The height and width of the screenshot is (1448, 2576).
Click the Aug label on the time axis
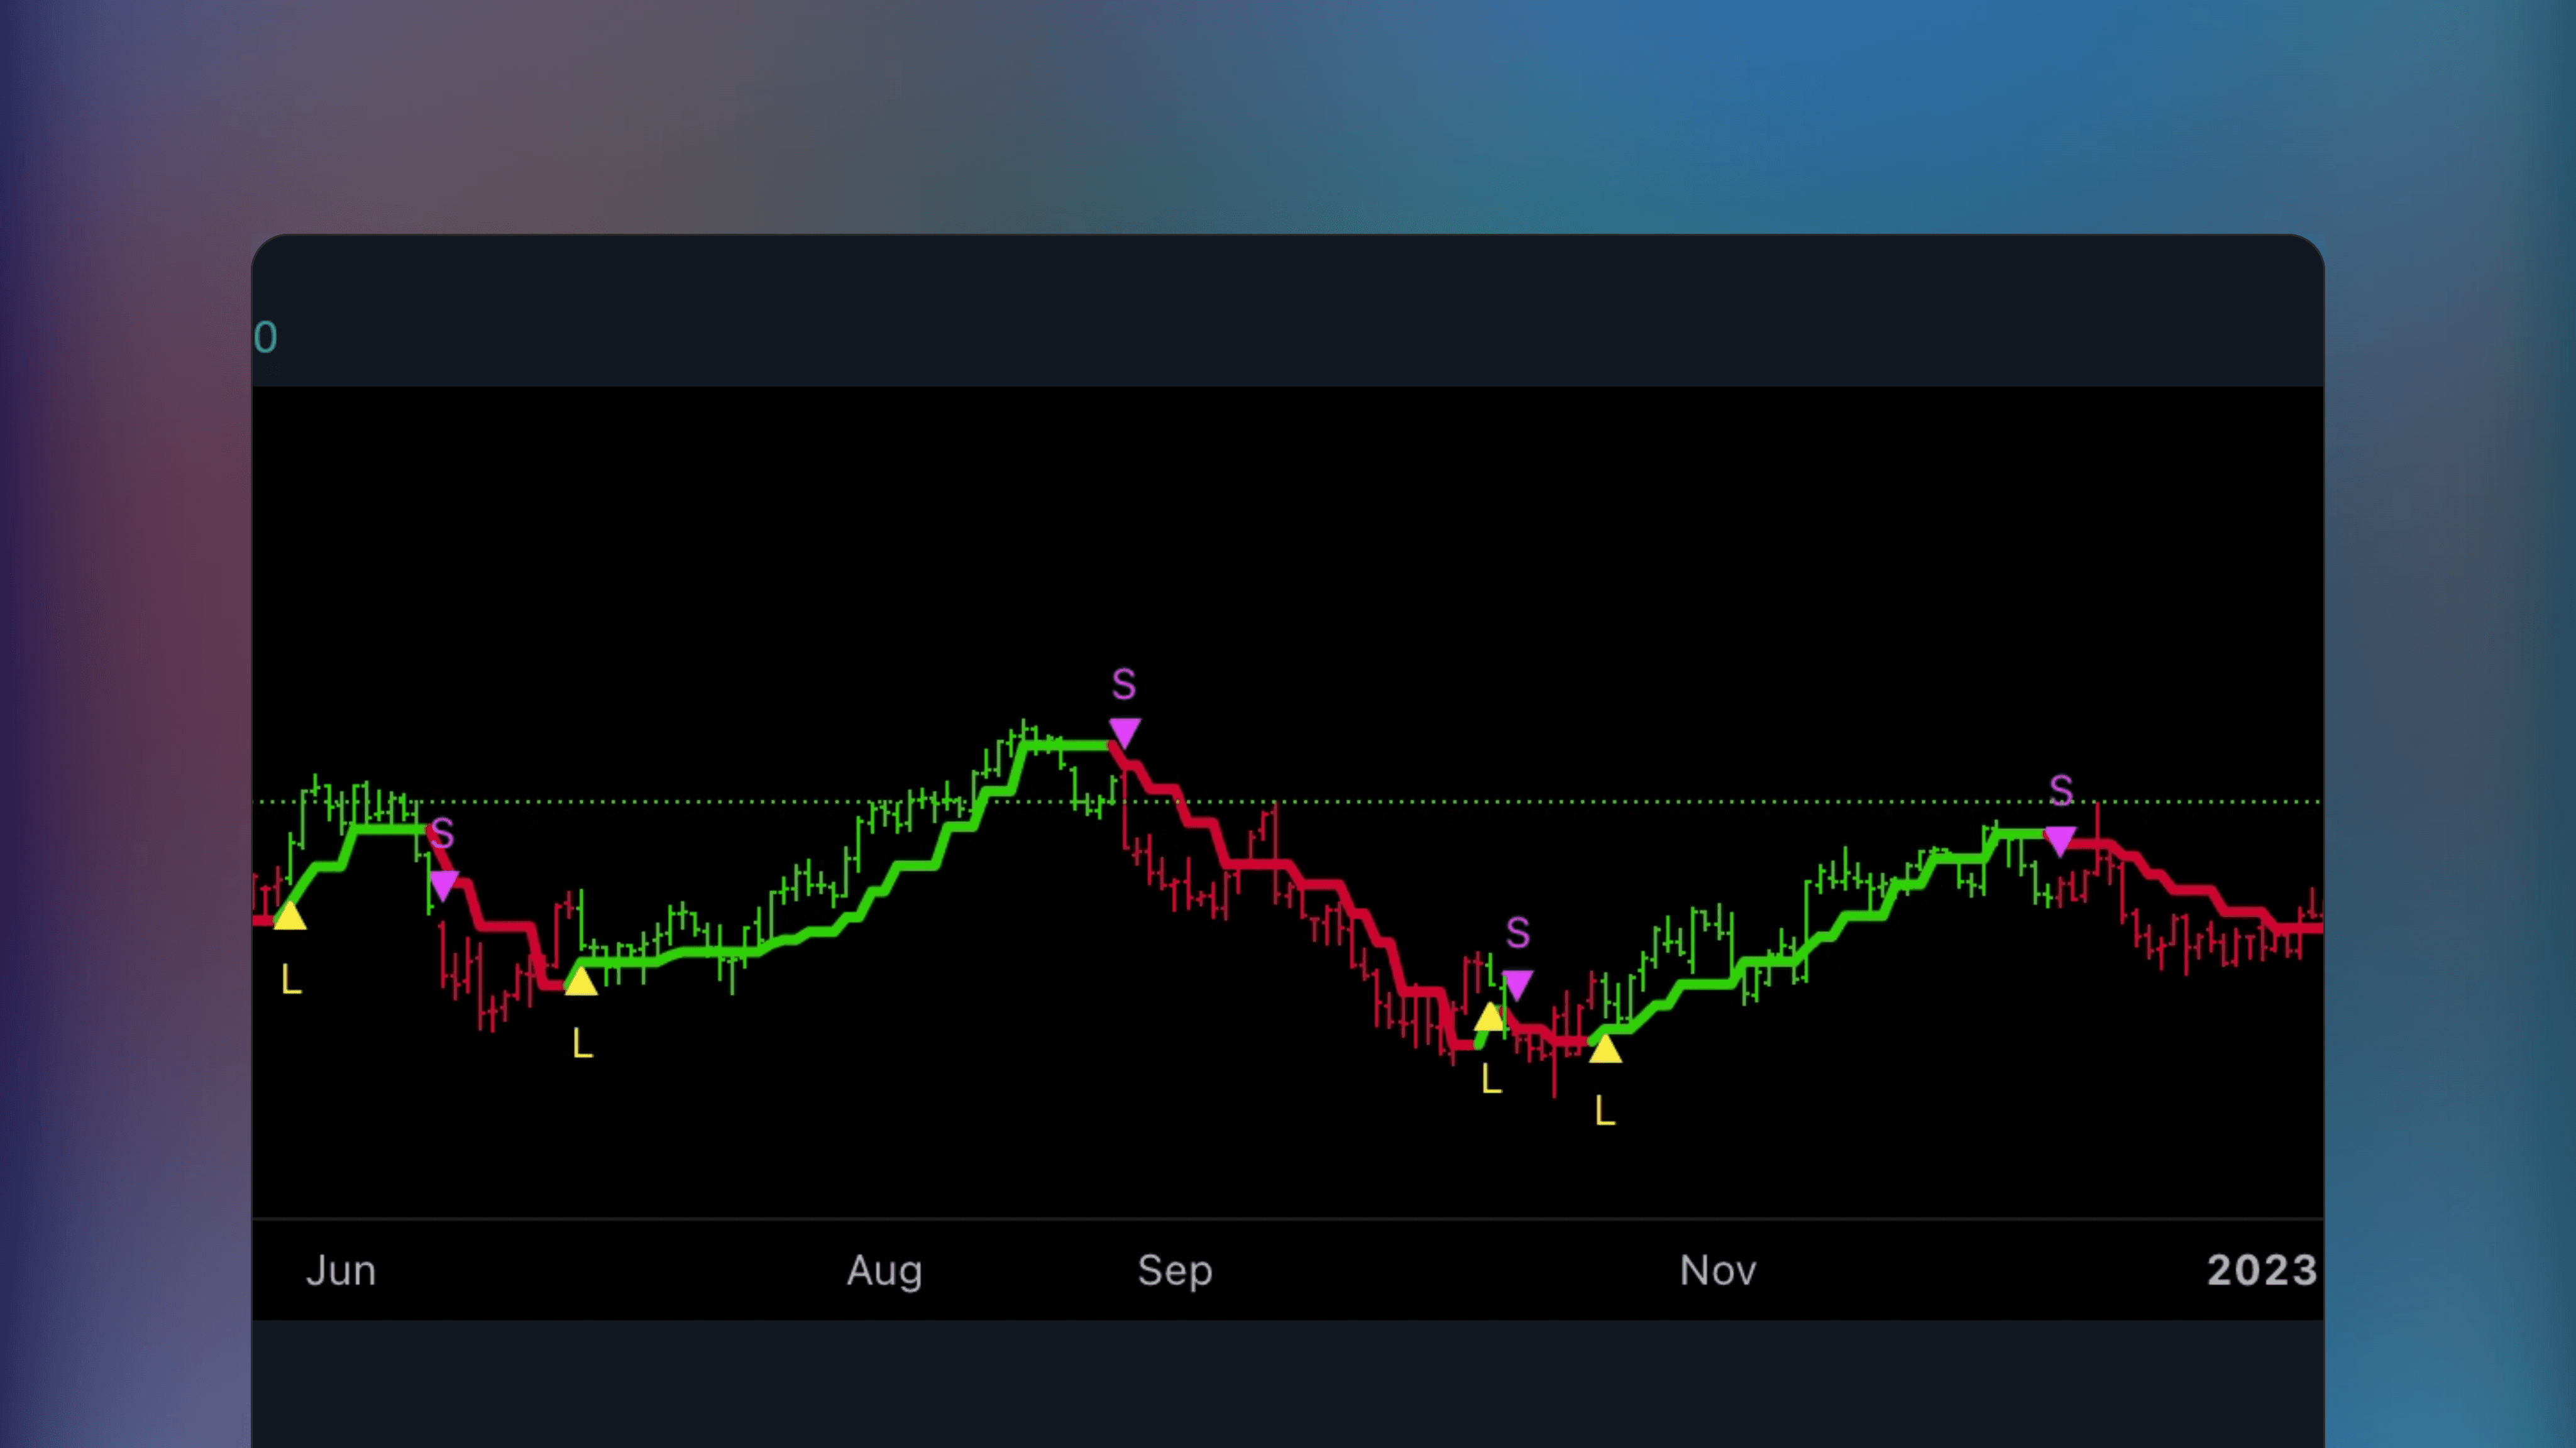pyautogui.click(x=884, y=1270)
